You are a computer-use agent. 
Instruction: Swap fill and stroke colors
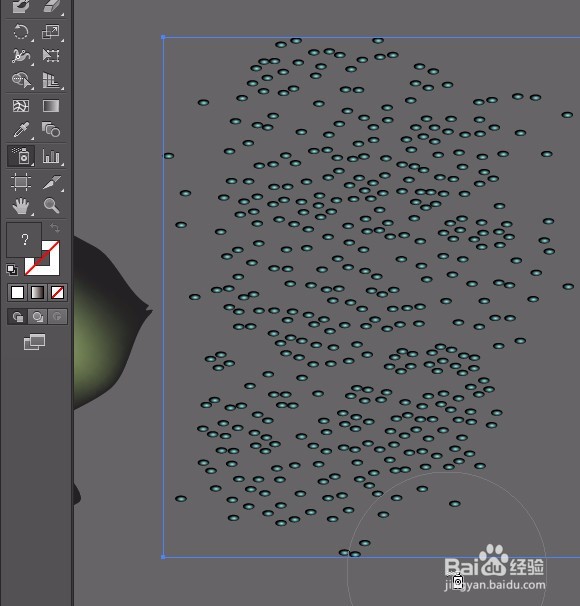coord(55,228)
